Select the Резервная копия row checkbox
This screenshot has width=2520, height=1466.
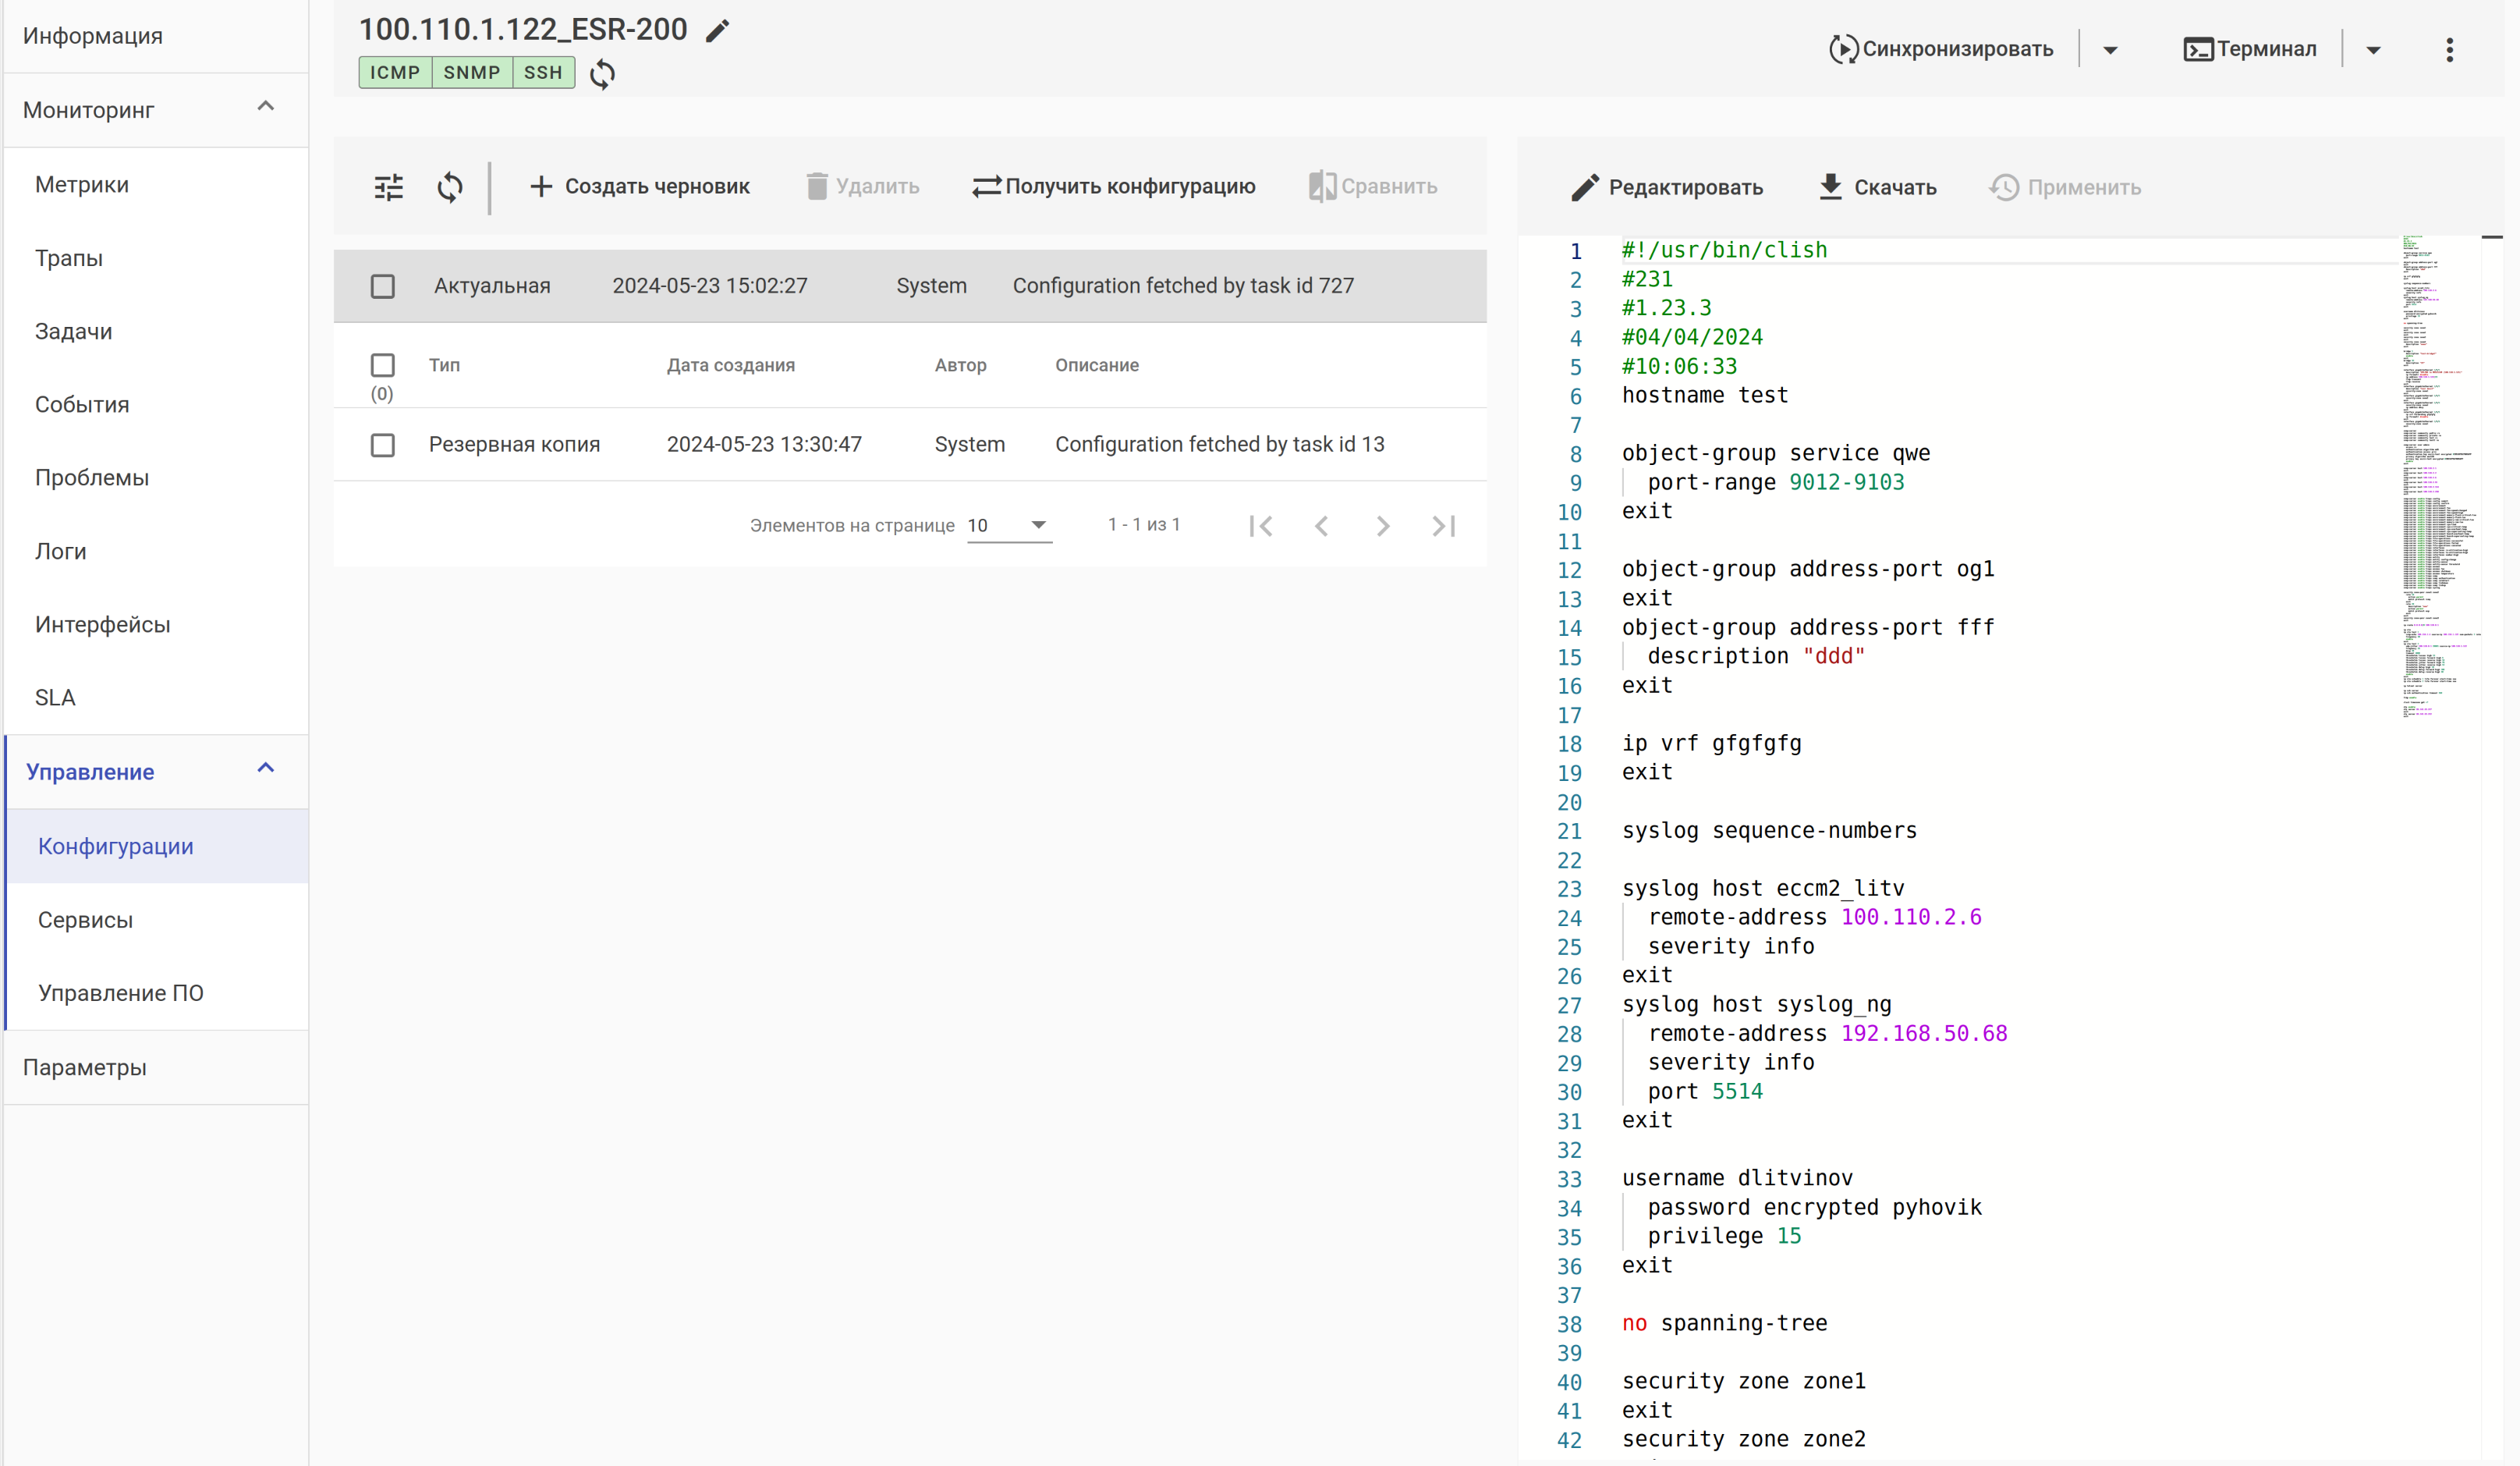[x=382, y=445]
